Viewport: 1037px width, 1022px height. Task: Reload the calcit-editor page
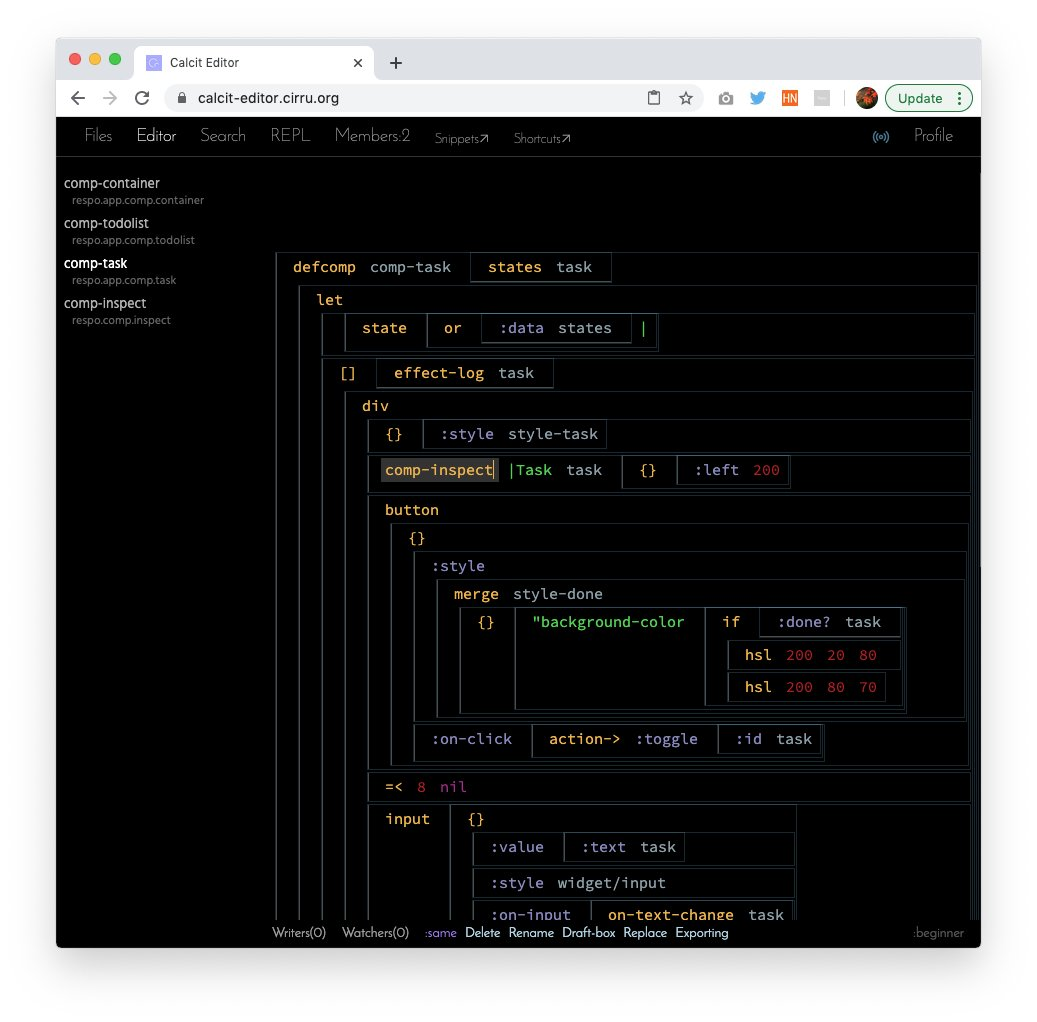point(142,98)
